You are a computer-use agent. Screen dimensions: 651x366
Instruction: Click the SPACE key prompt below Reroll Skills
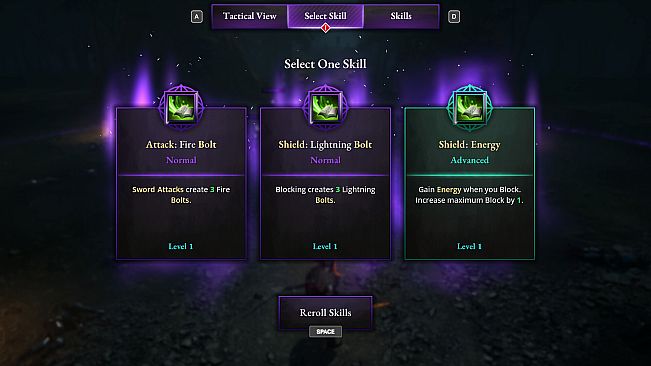click(326, 332)
